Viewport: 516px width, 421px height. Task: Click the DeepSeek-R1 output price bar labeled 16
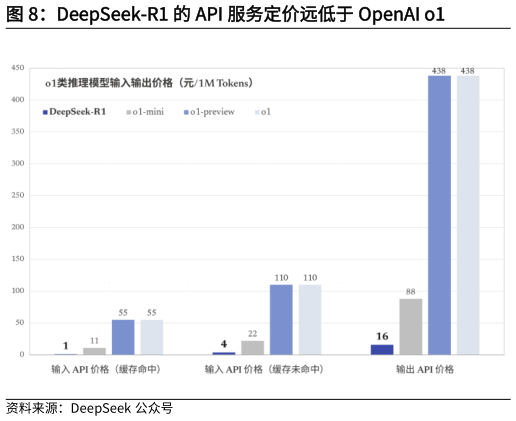click(382, 350)
